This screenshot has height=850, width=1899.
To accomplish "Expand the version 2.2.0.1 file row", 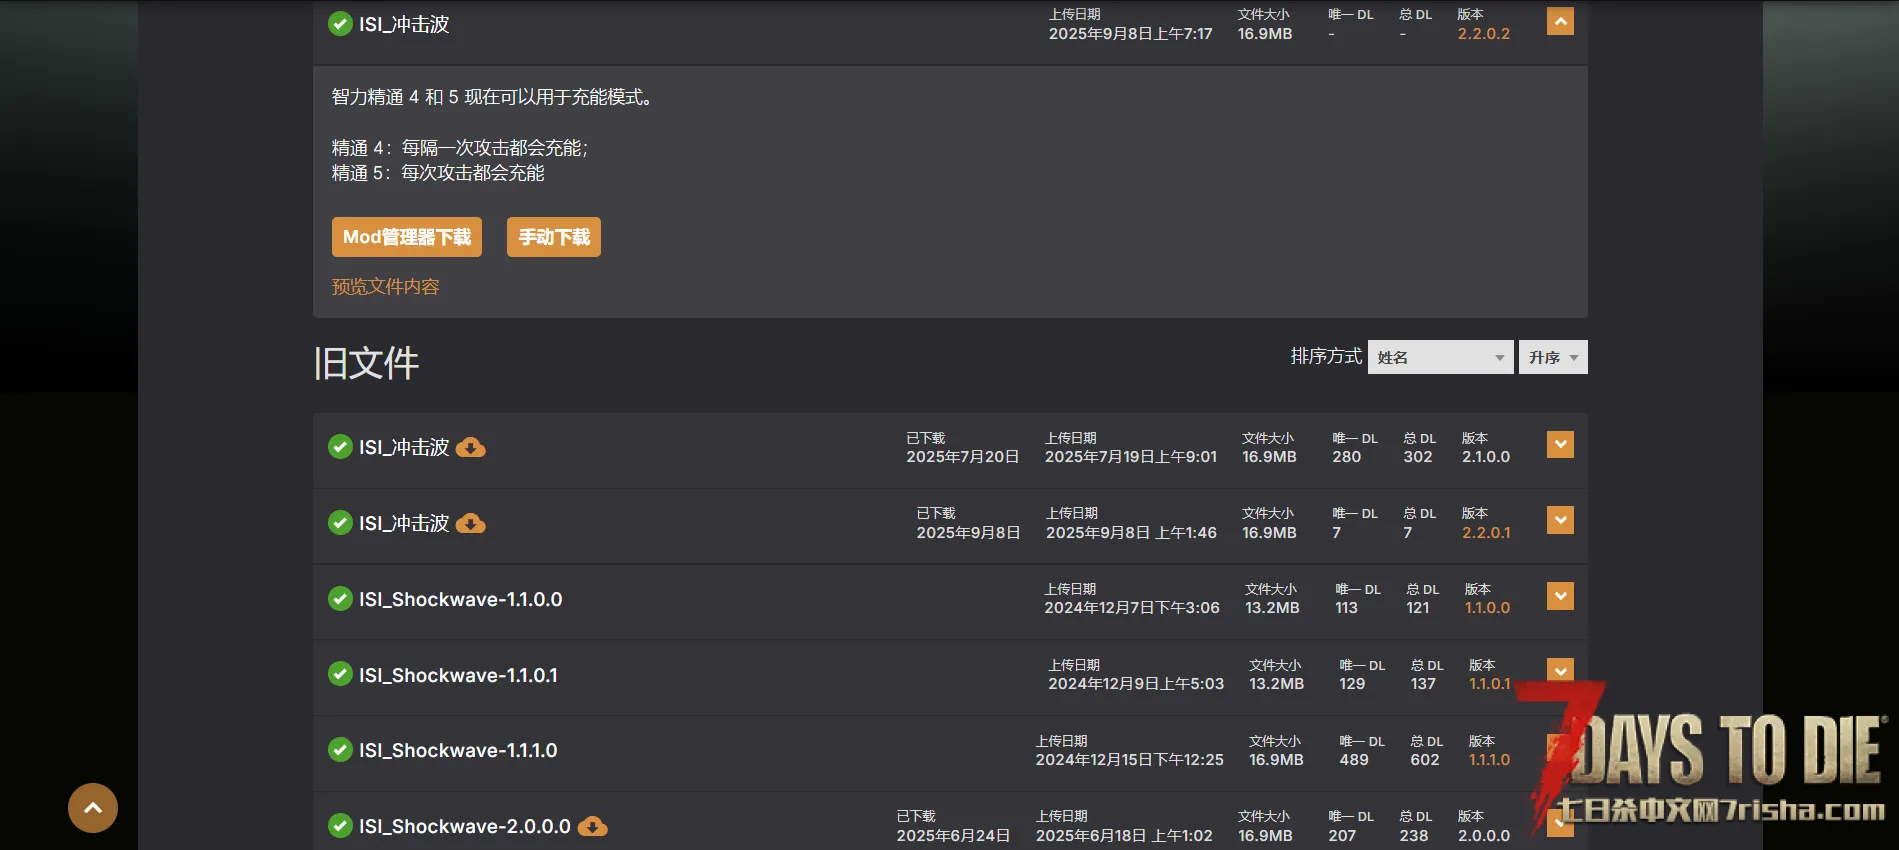I will tap(1560, 520).
